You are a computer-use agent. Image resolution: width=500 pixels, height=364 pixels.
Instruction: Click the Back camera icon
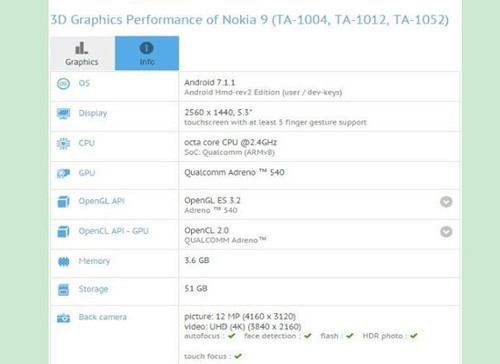pos(63,318)
